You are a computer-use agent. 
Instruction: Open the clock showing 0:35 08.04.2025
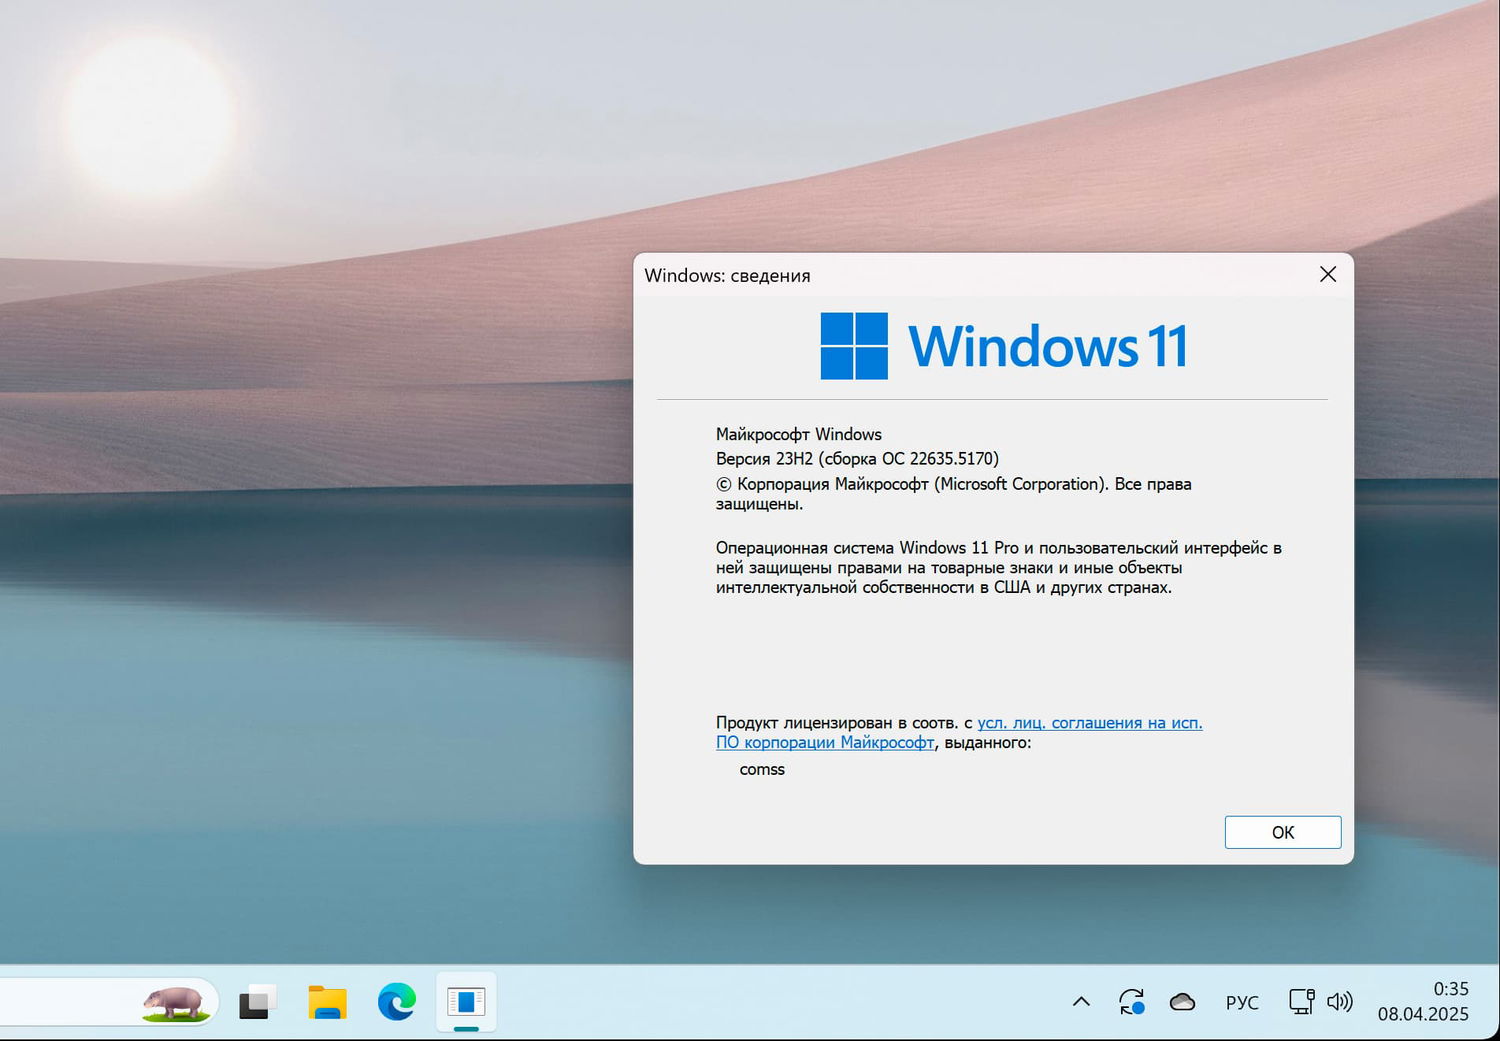pyautogui.click(x=1423, y=1001)
